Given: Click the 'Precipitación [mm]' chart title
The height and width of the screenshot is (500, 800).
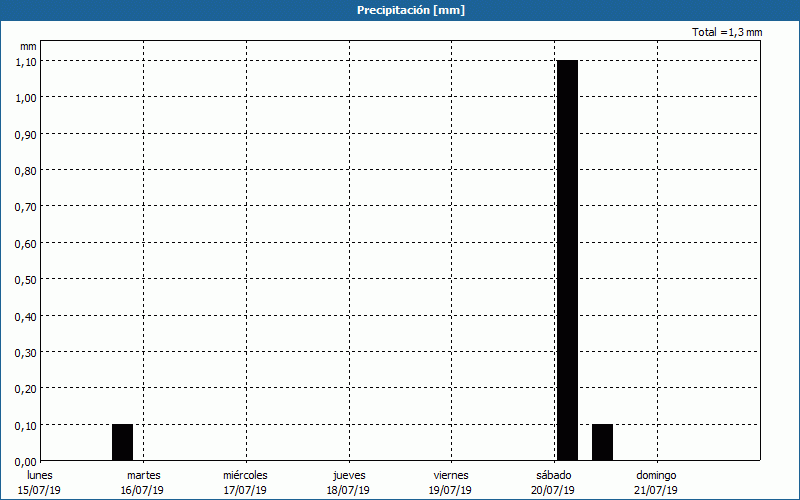Looking at the screenshot, I should pos(411,10).
